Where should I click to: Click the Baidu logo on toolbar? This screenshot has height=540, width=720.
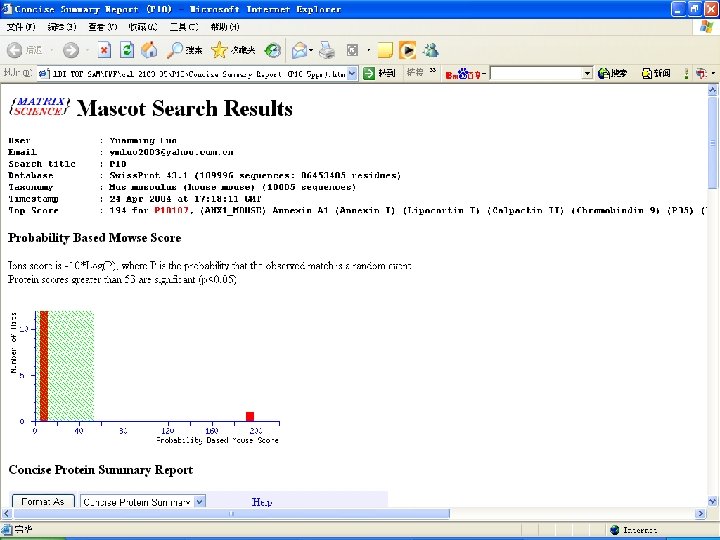point(463,73)
